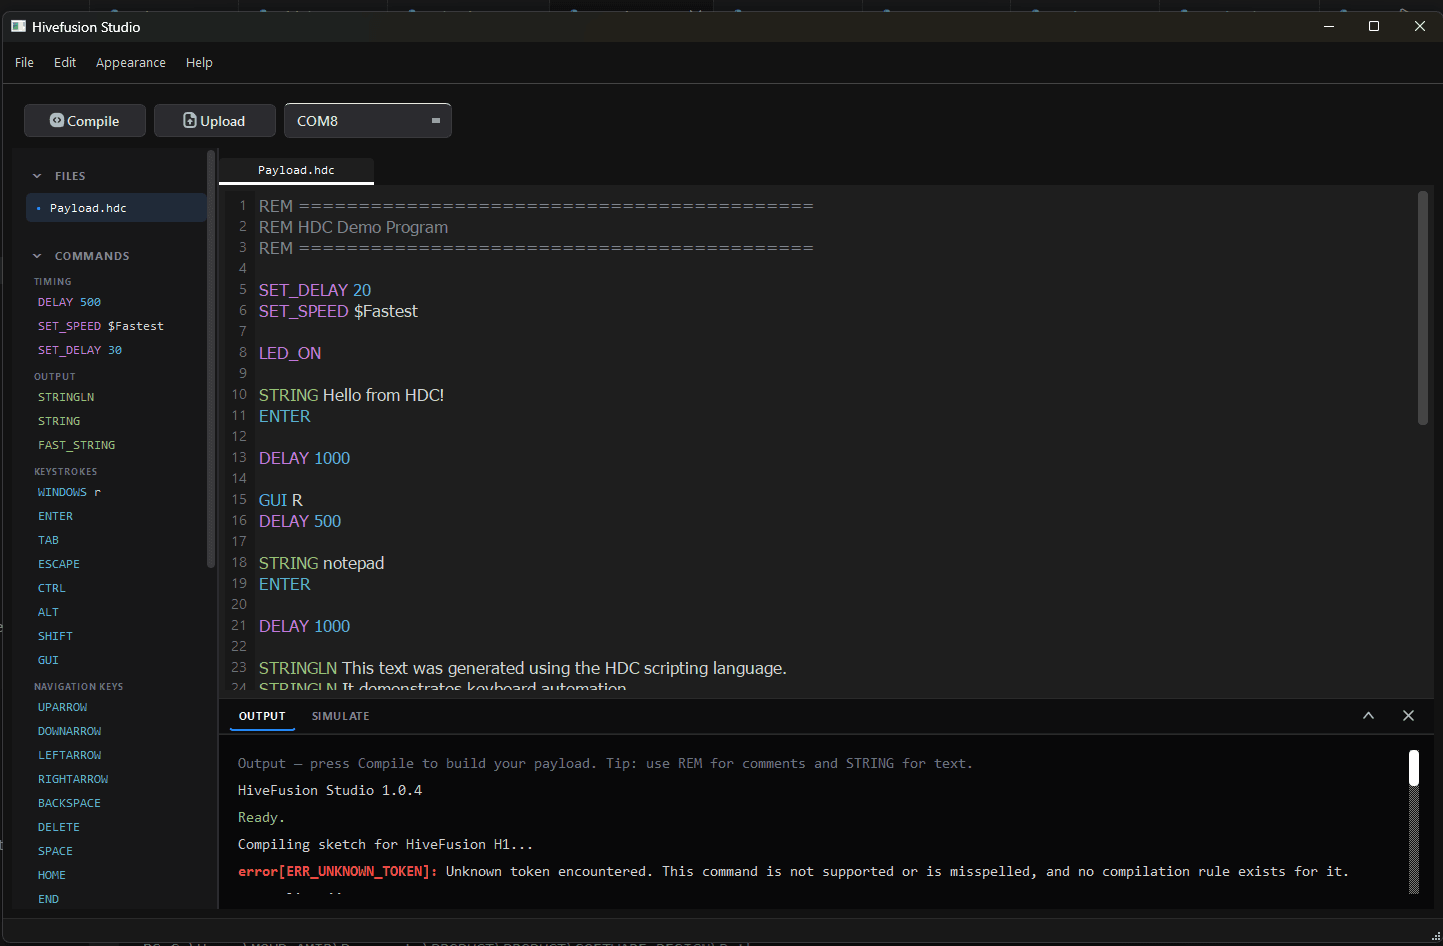This screenshot has width=1443, height=946.
Task: Insert the DELETE navigation key
Action: pyautogui.click(x=59, y=827)
